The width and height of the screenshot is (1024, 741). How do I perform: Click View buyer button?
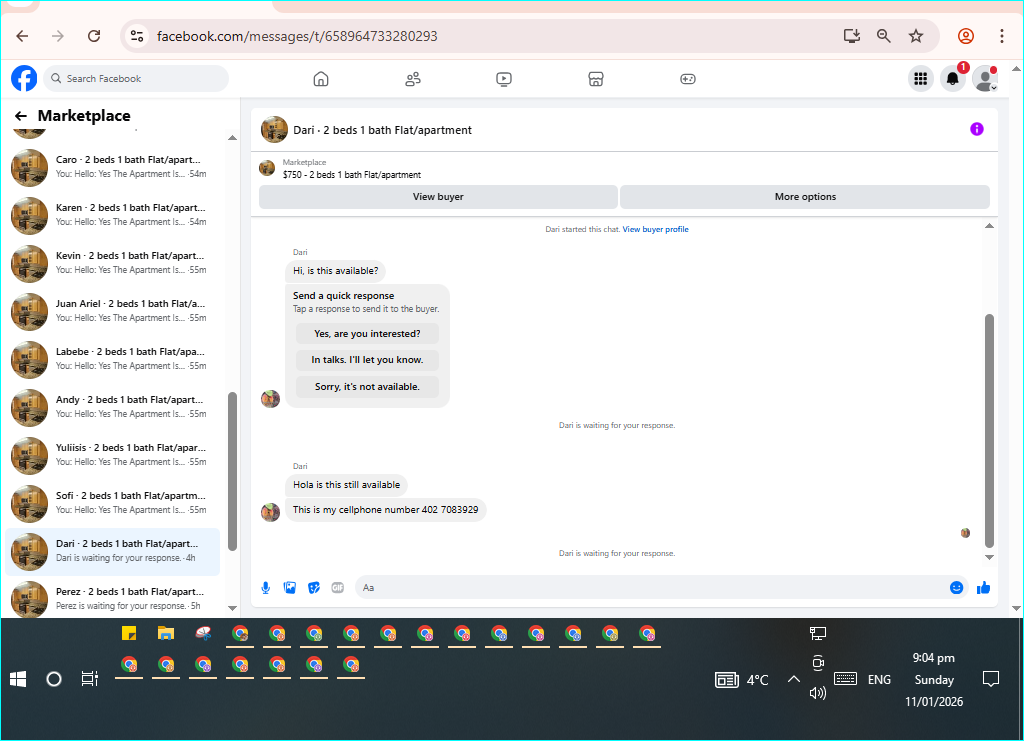438,197
